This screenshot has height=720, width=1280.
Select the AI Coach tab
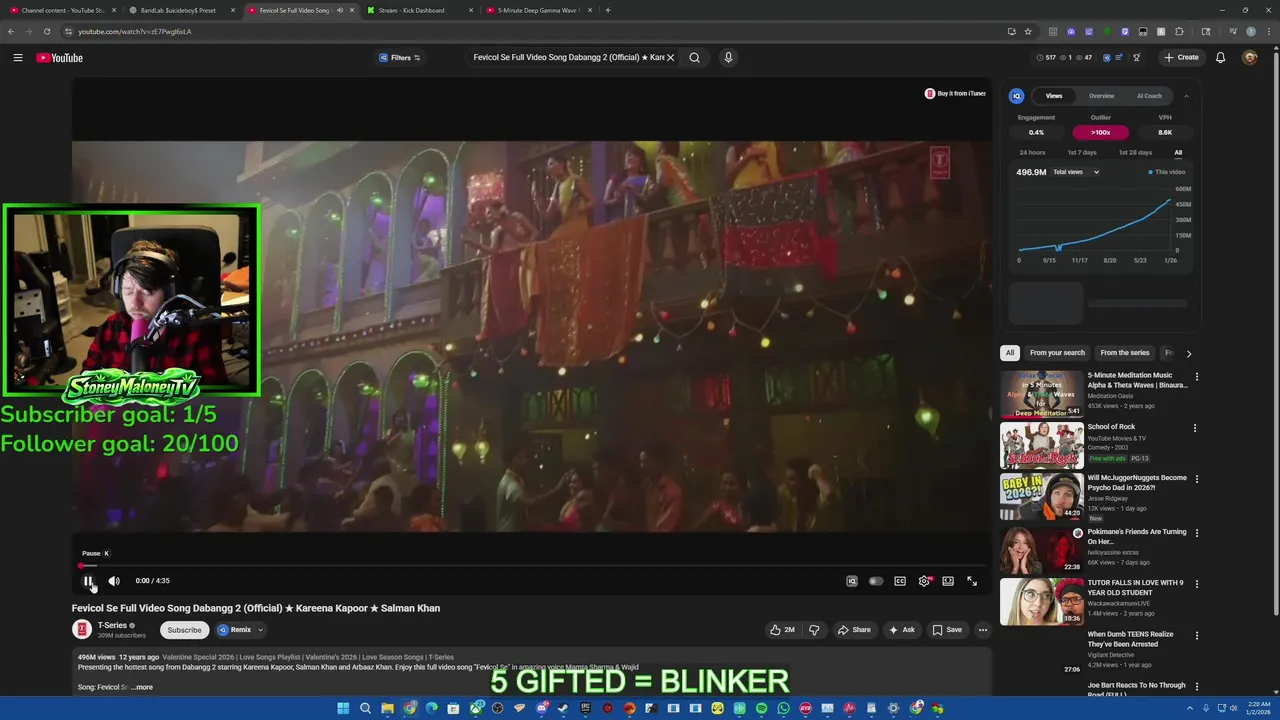click(1149, 96)
